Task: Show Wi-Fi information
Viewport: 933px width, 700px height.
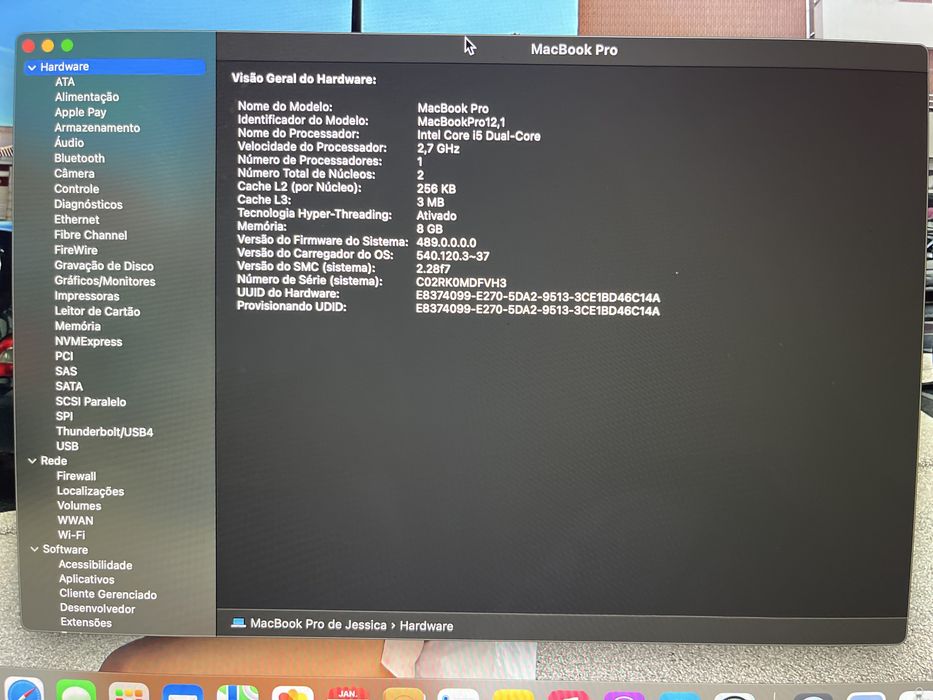Action: pyautogui.click(x=71, y=535)
